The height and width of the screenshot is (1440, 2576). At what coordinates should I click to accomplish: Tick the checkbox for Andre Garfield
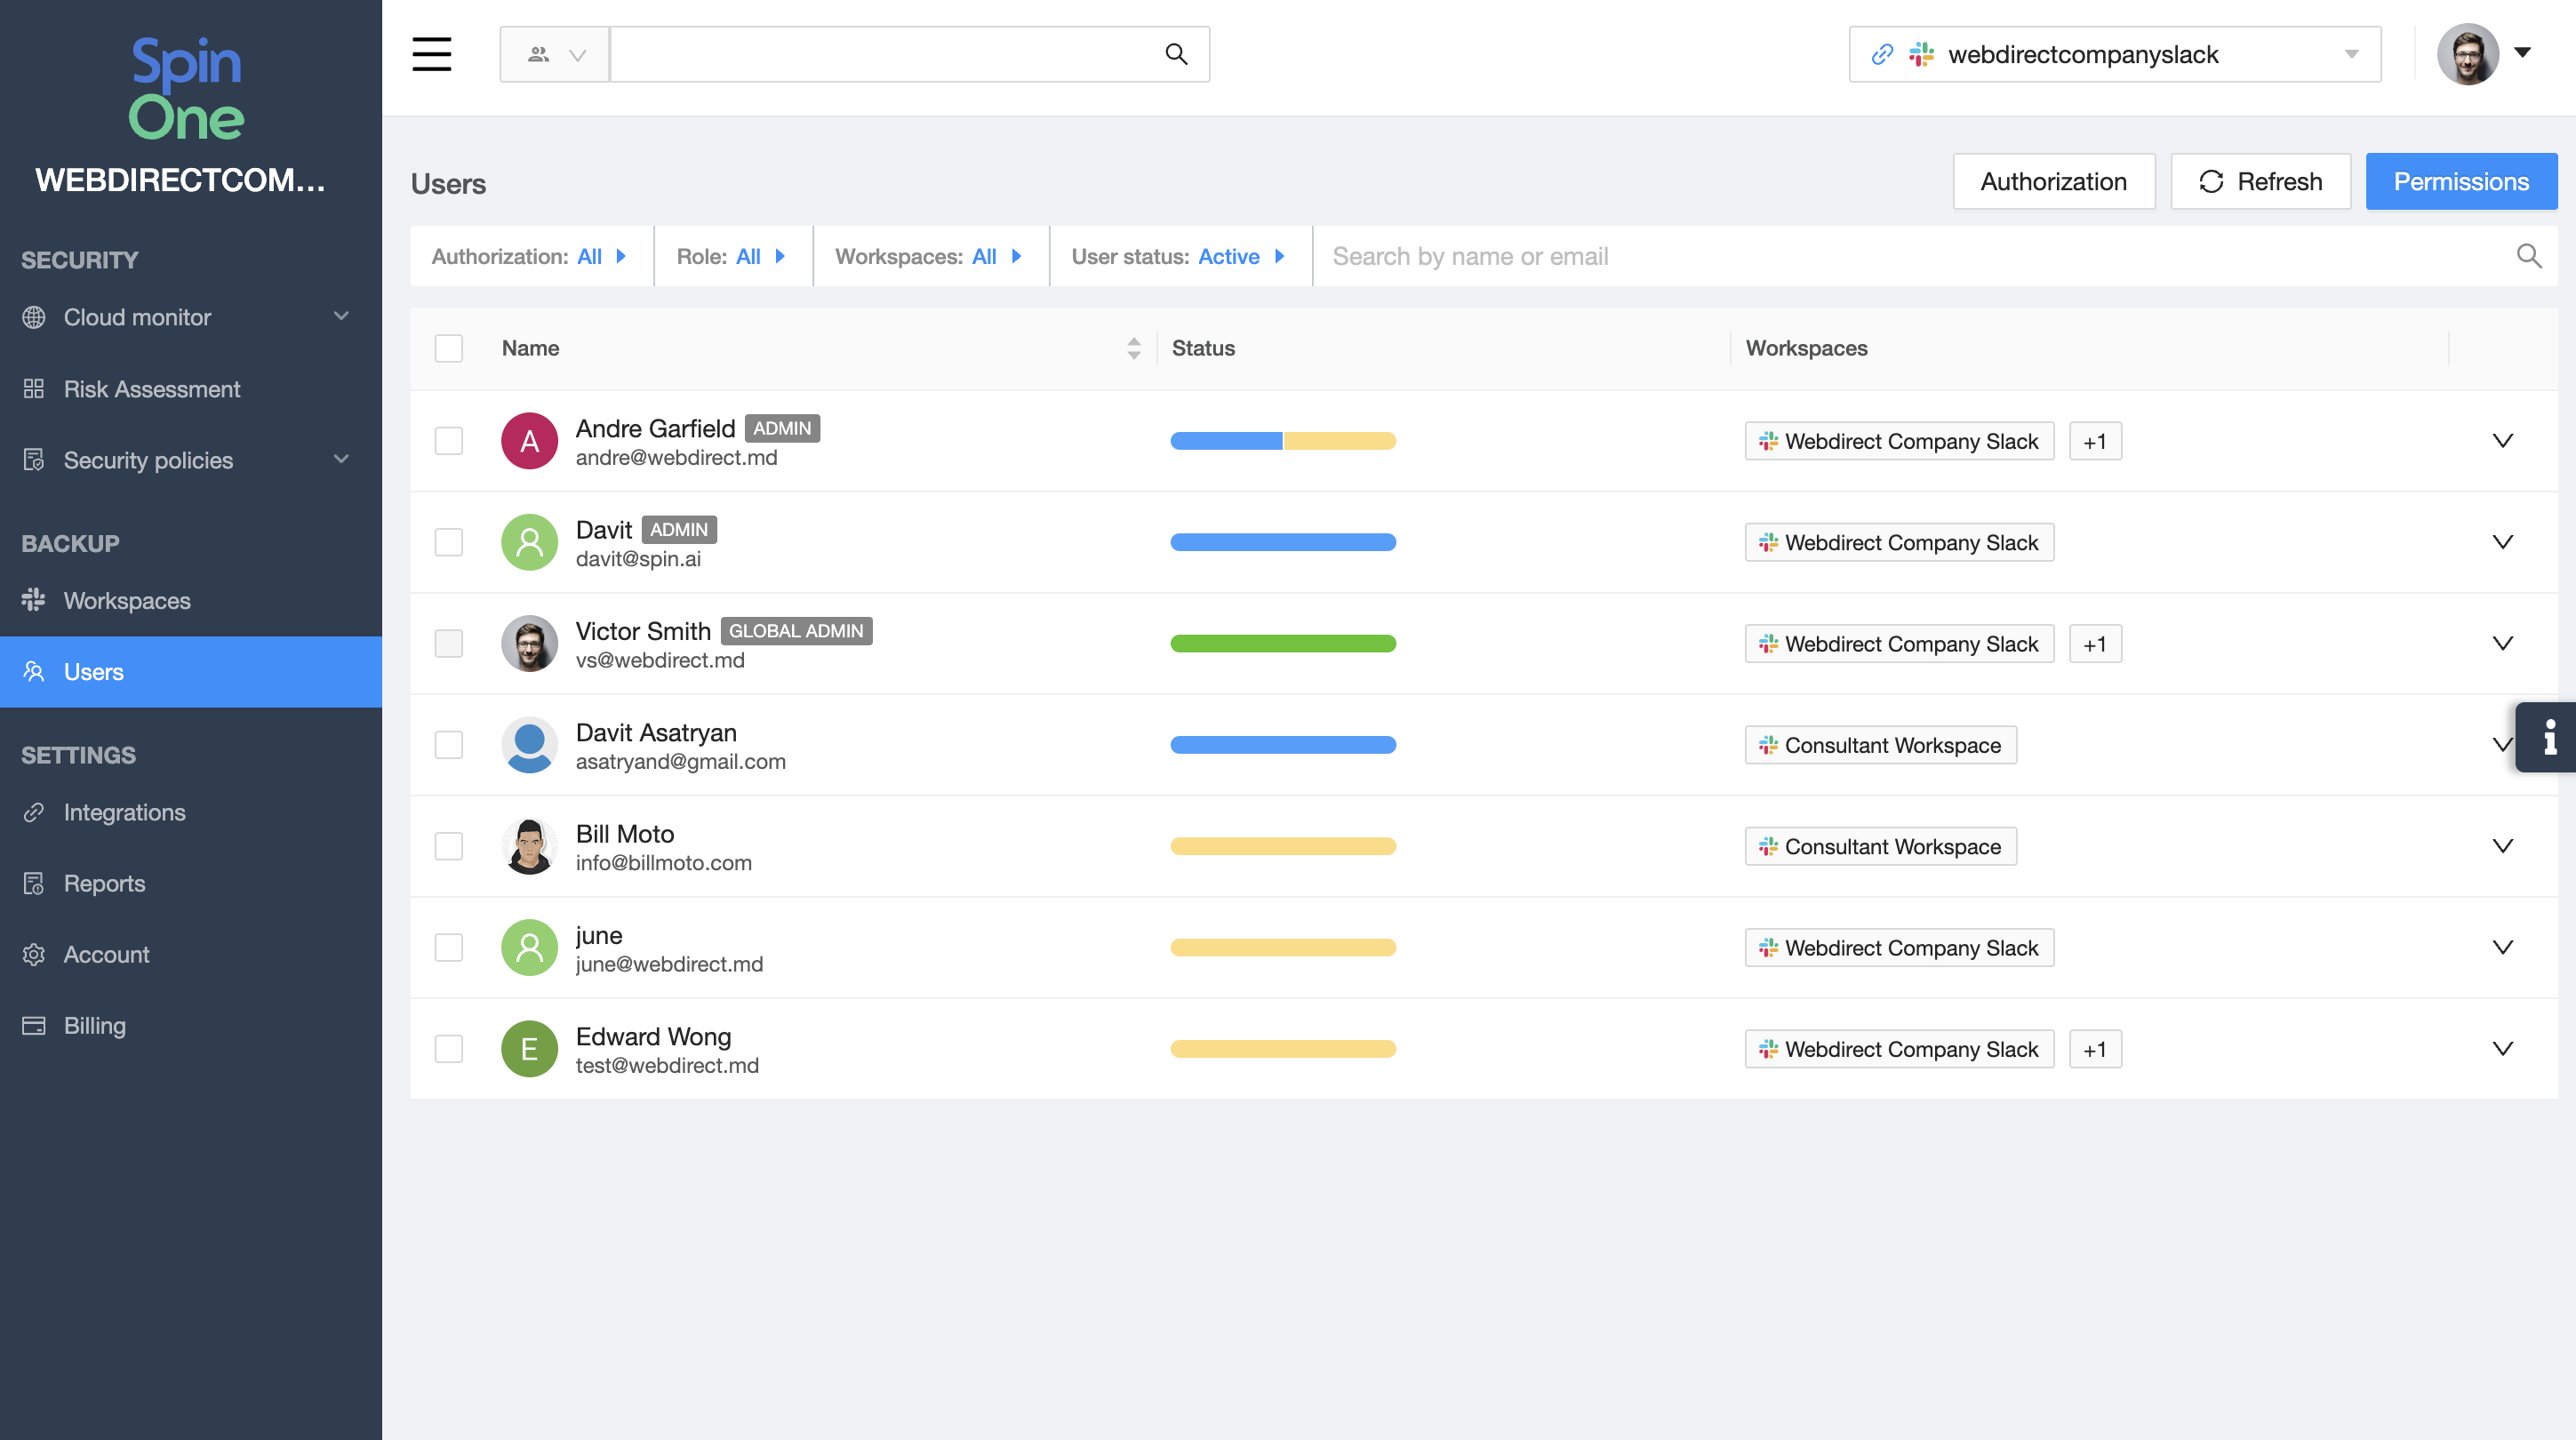449,441
